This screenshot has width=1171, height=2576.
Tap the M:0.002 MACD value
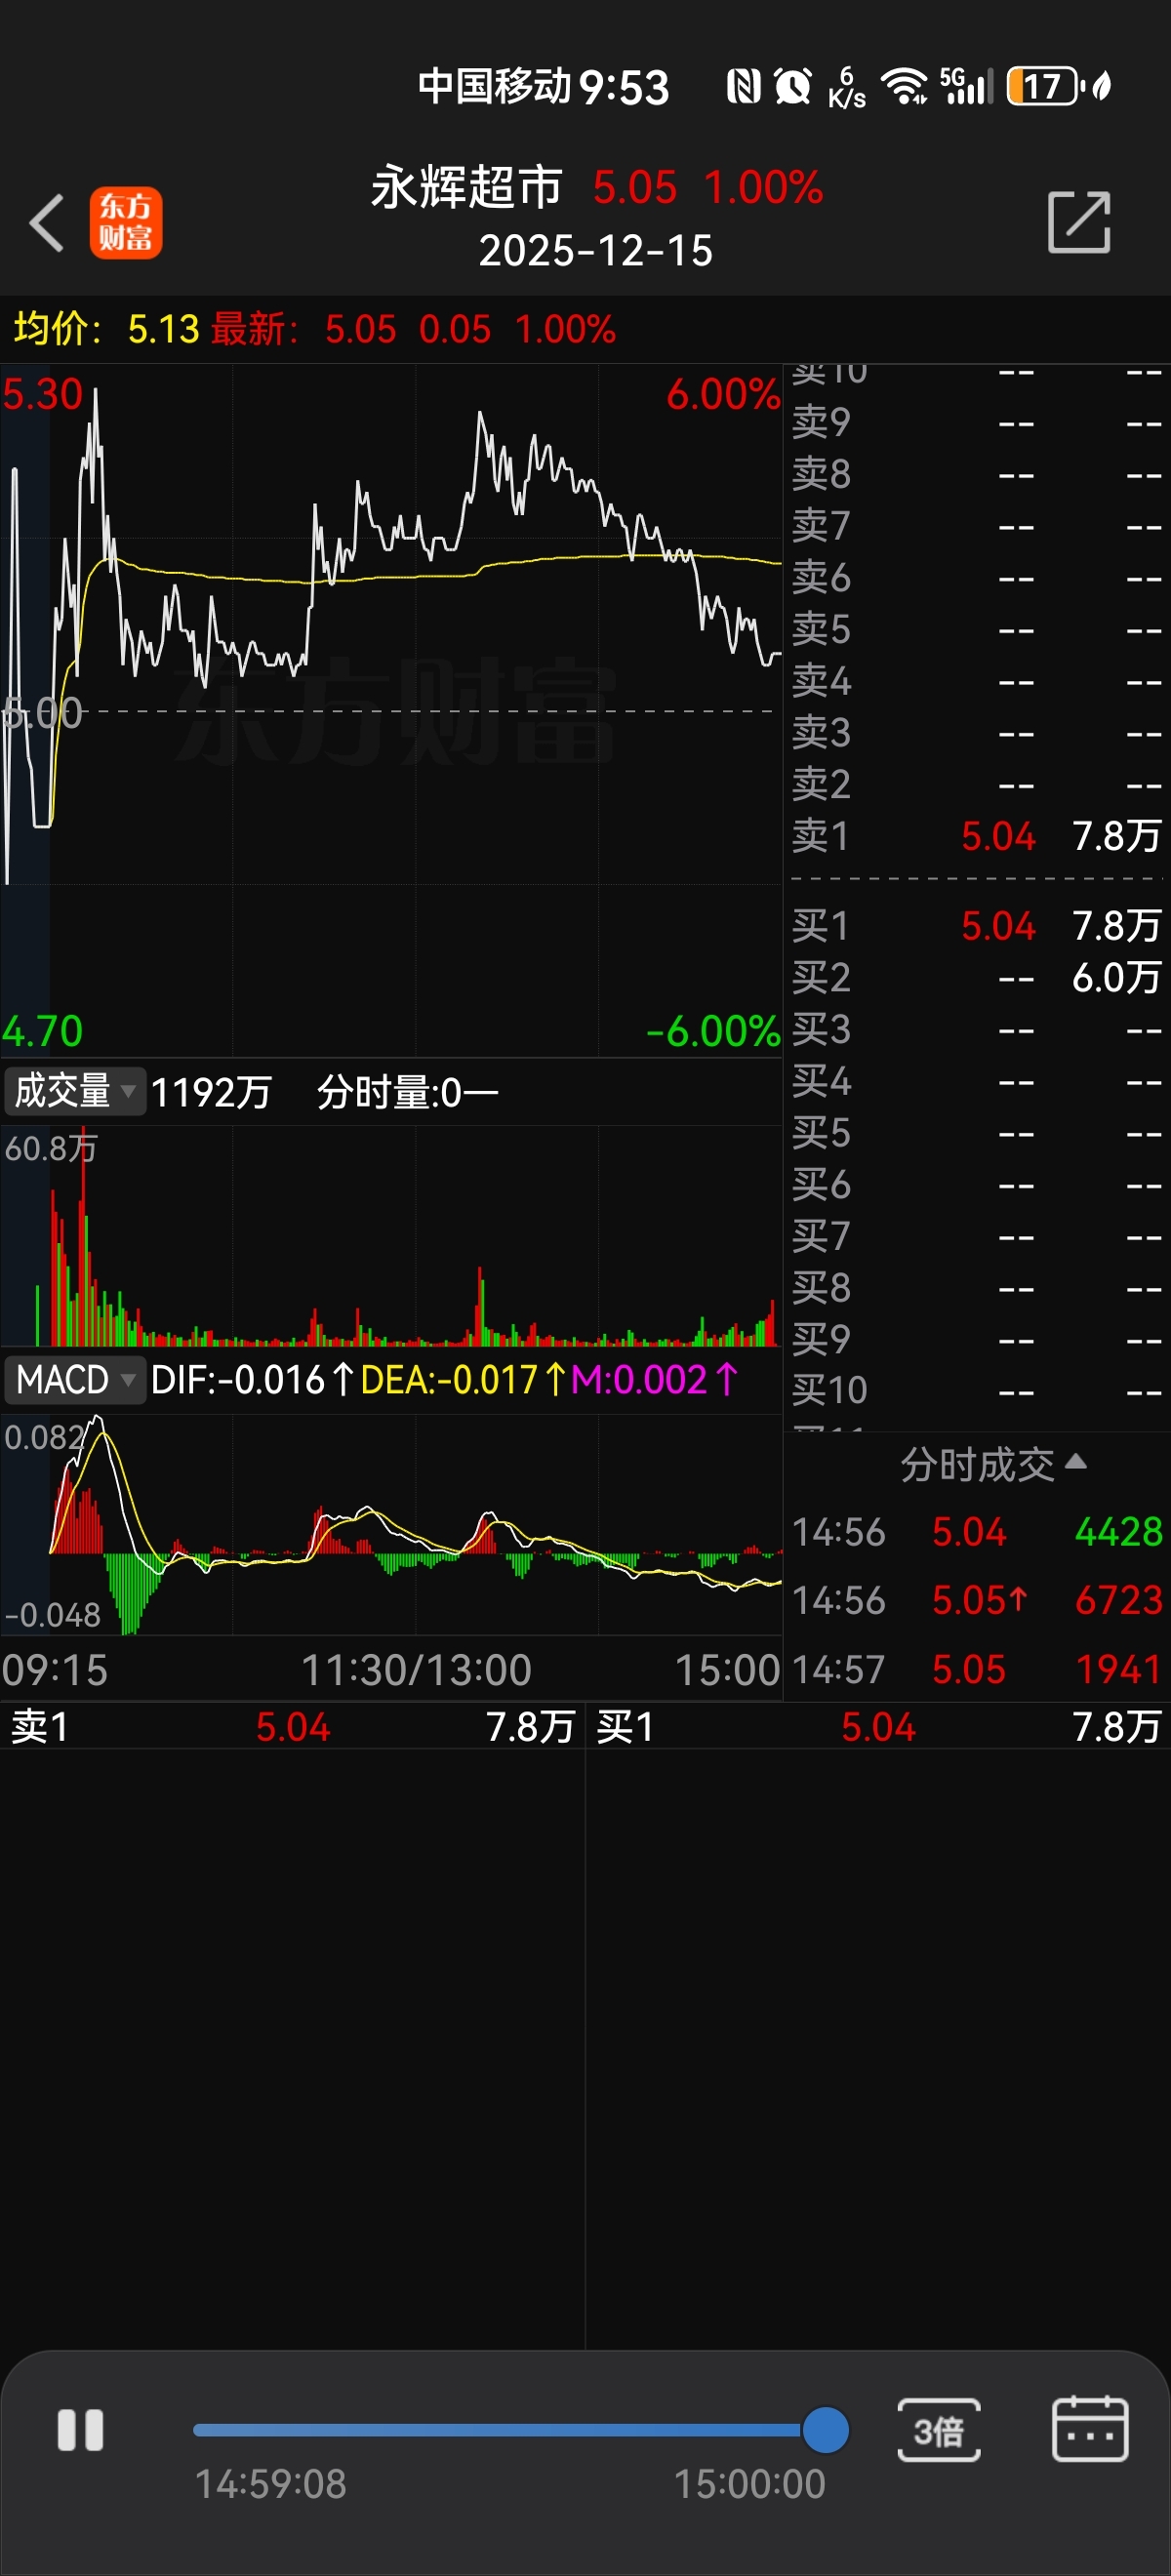654,1380
